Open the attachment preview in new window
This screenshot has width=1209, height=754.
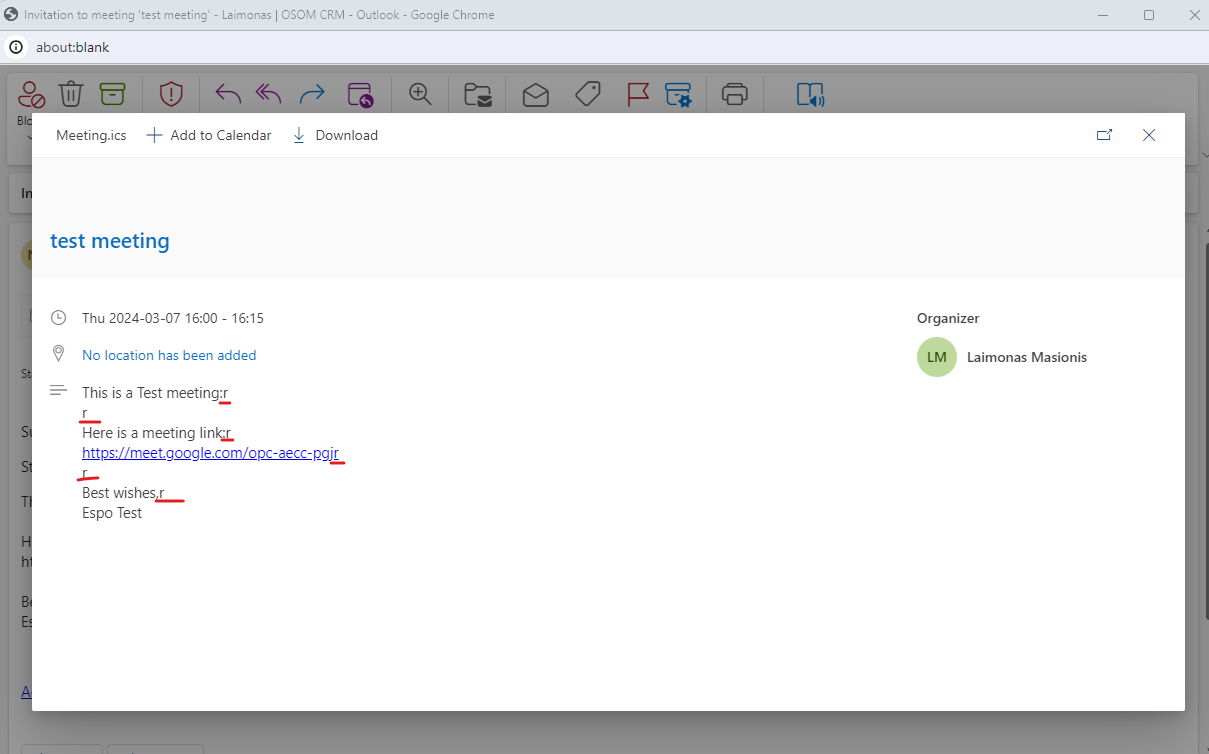(x=1104, y=135)
